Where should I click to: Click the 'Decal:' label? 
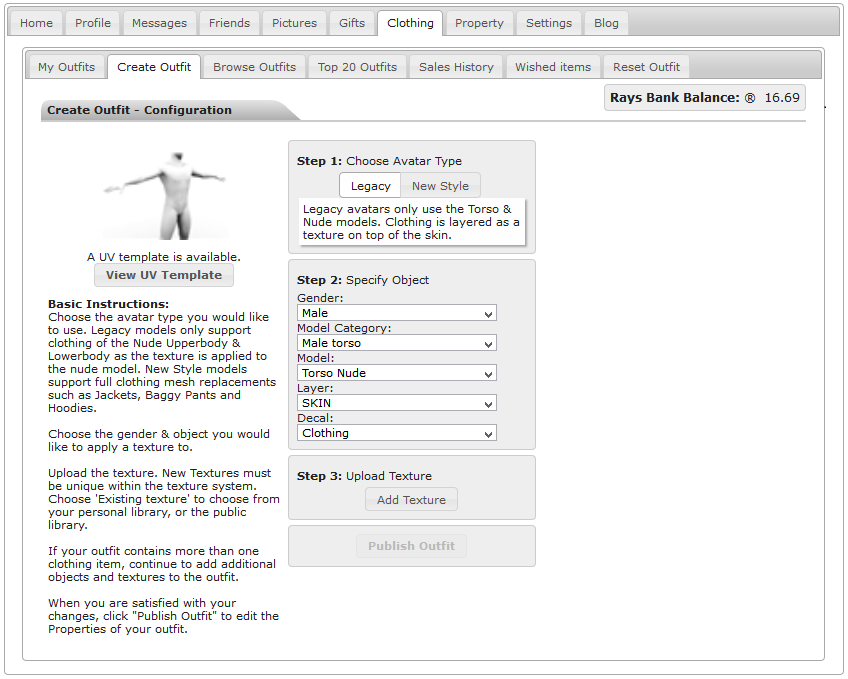click(x=315, y=418)
